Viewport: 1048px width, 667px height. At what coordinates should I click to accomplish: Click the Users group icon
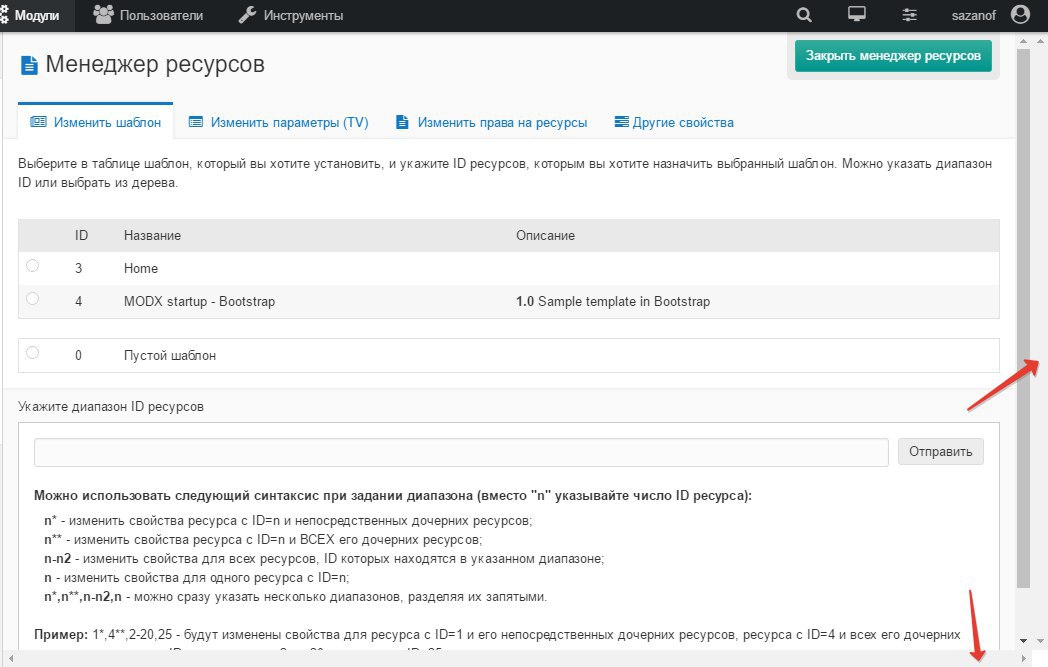[103, 15]
